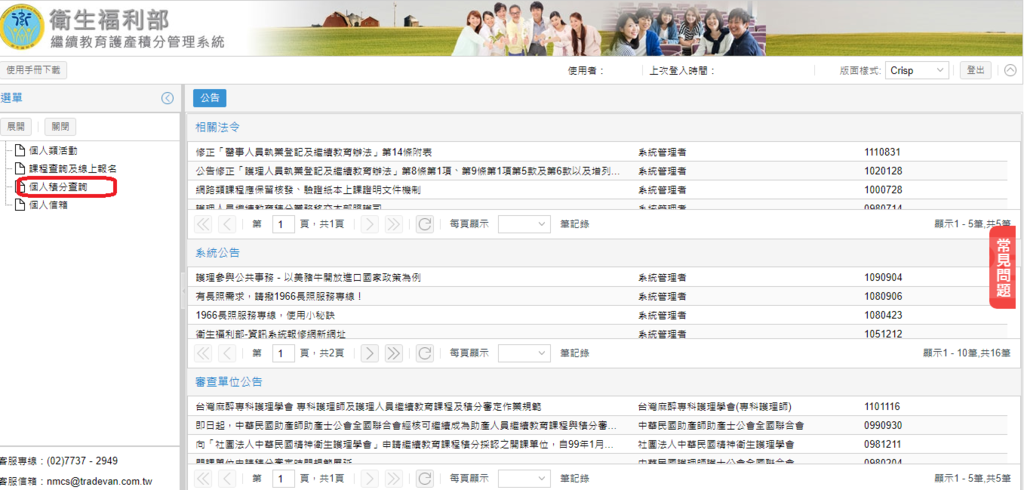Open 個人積分查詢 in the menu tree
This screenshot has width=1024, height=490.
(58, 187)
